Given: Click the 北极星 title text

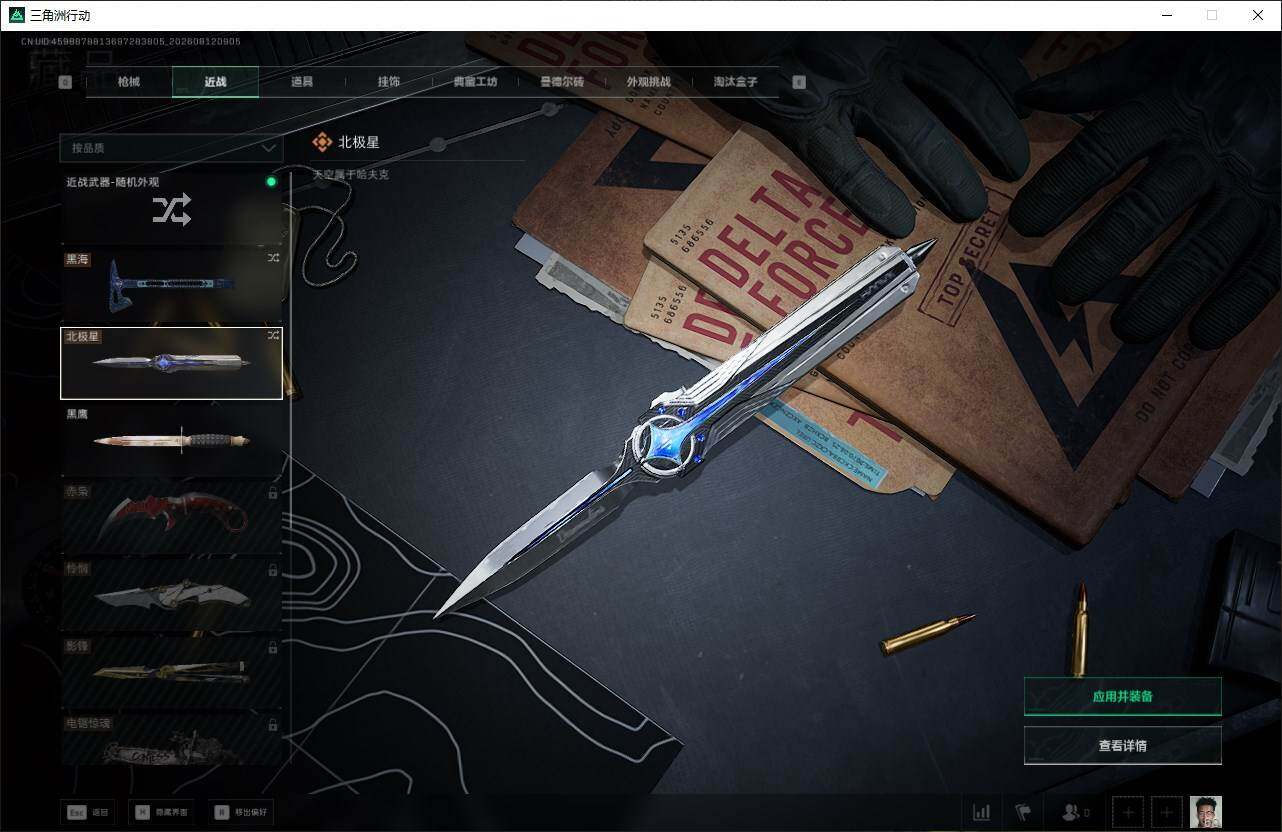Looking at the screenshot, I should coord(359,142).
